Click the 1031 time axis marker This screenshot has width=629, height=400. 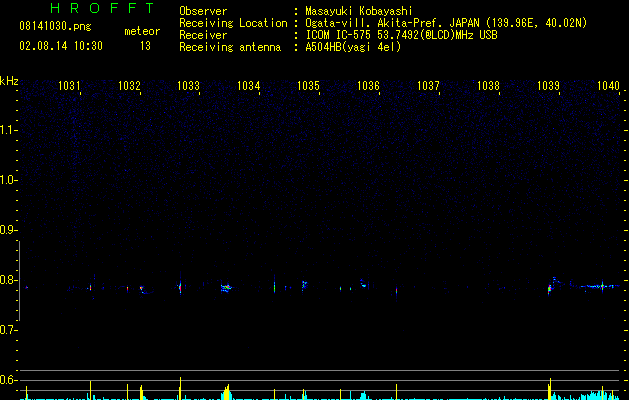[69, 86]
